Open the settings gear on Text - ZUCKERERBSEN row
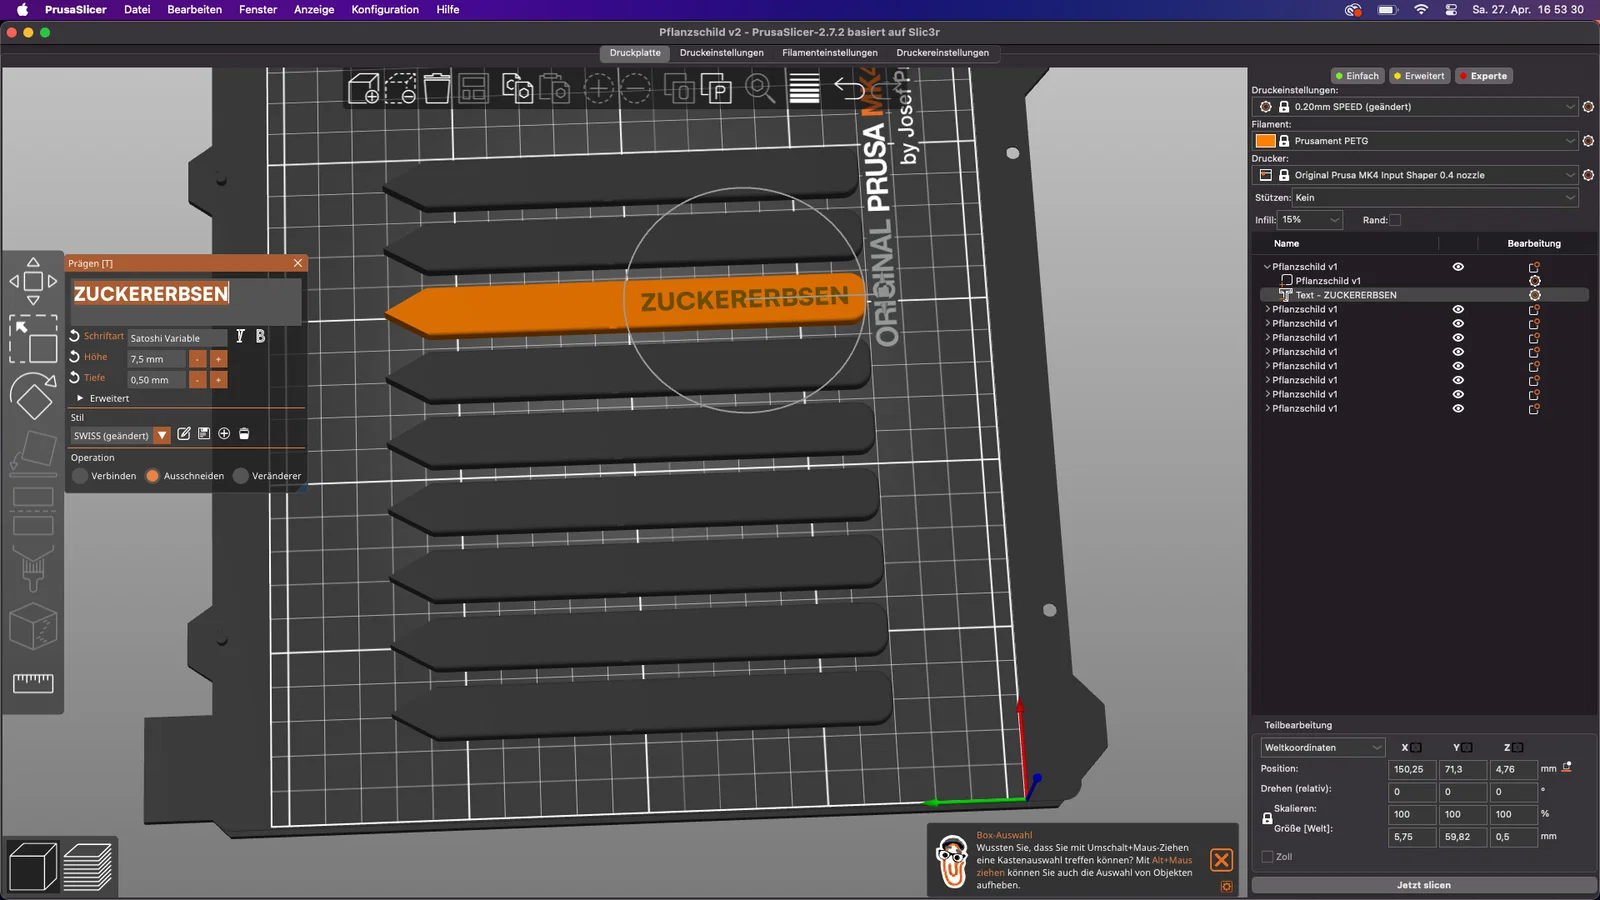The width and height of the screenshot is (1600, 900). click(1535, 295)
